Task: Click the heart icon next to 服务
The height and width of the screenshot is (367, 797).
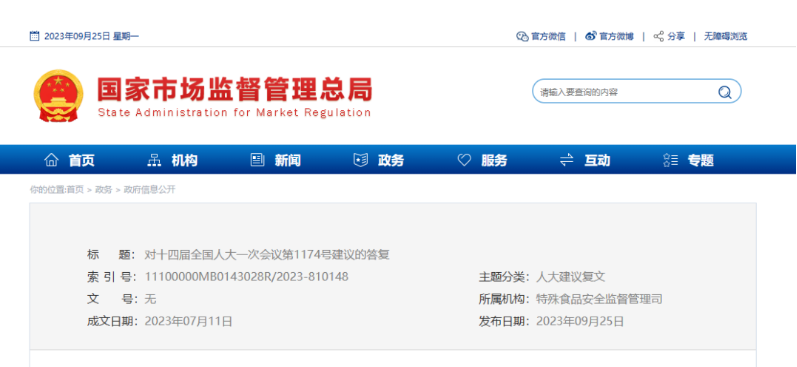Action: pos(464,161)
